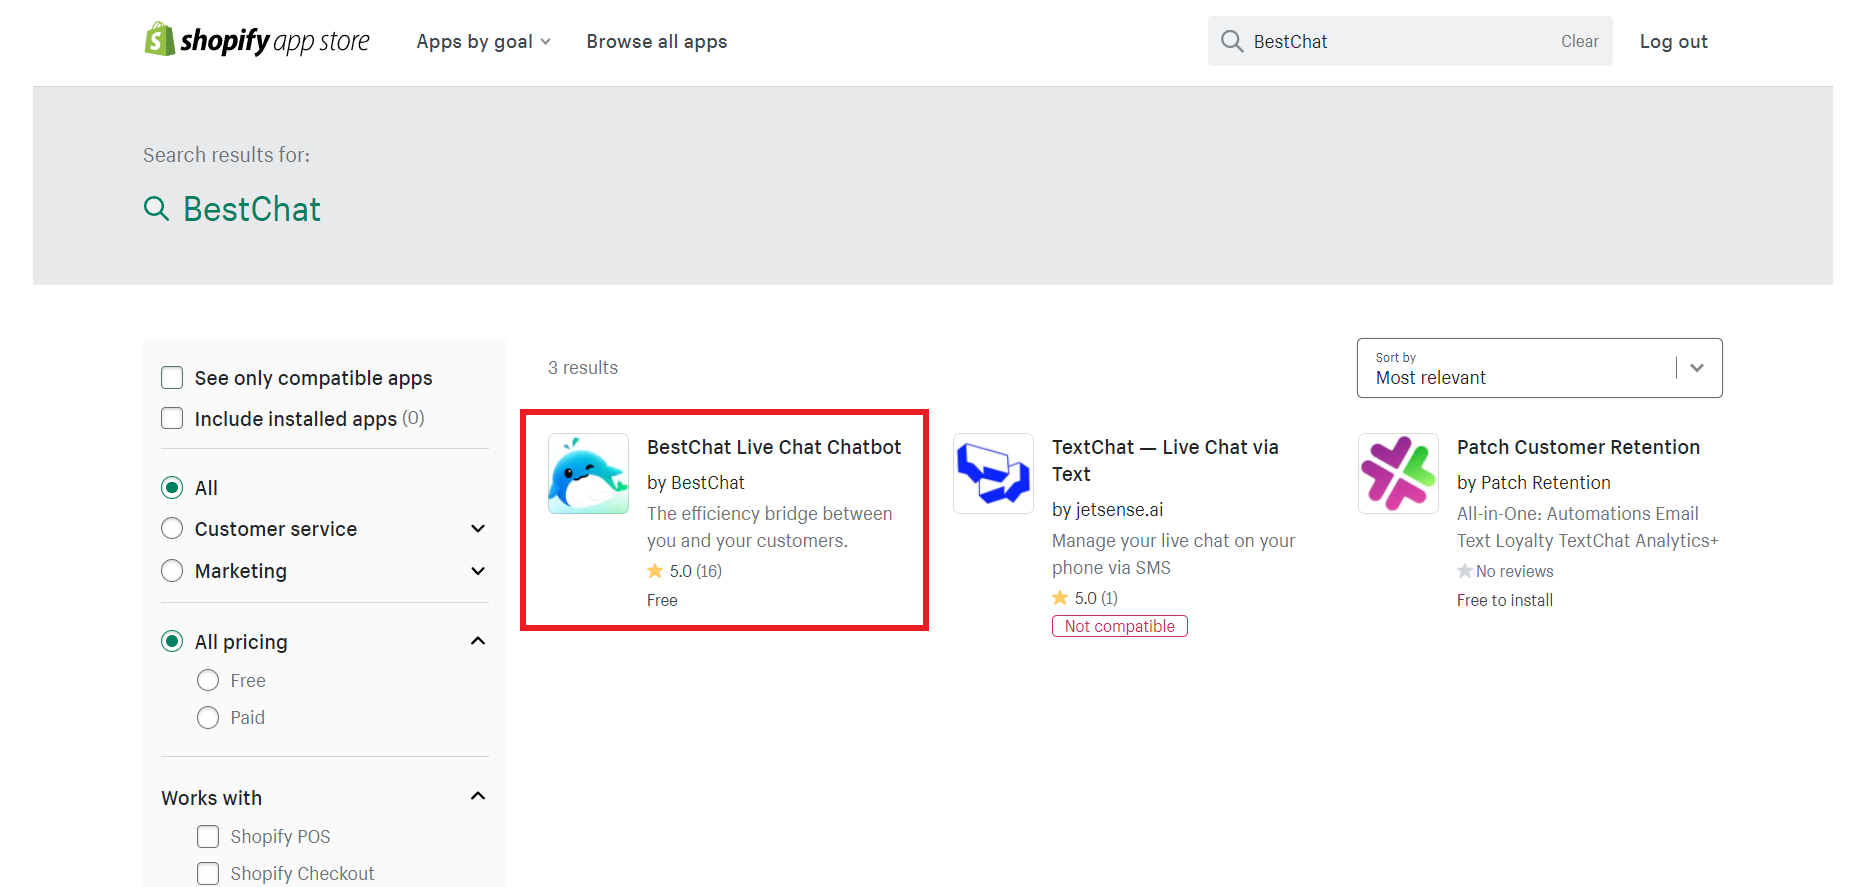This screenshot has width=1866, height=887.
Task: Click the Shopify app store logo
Action: click(257, 40)
